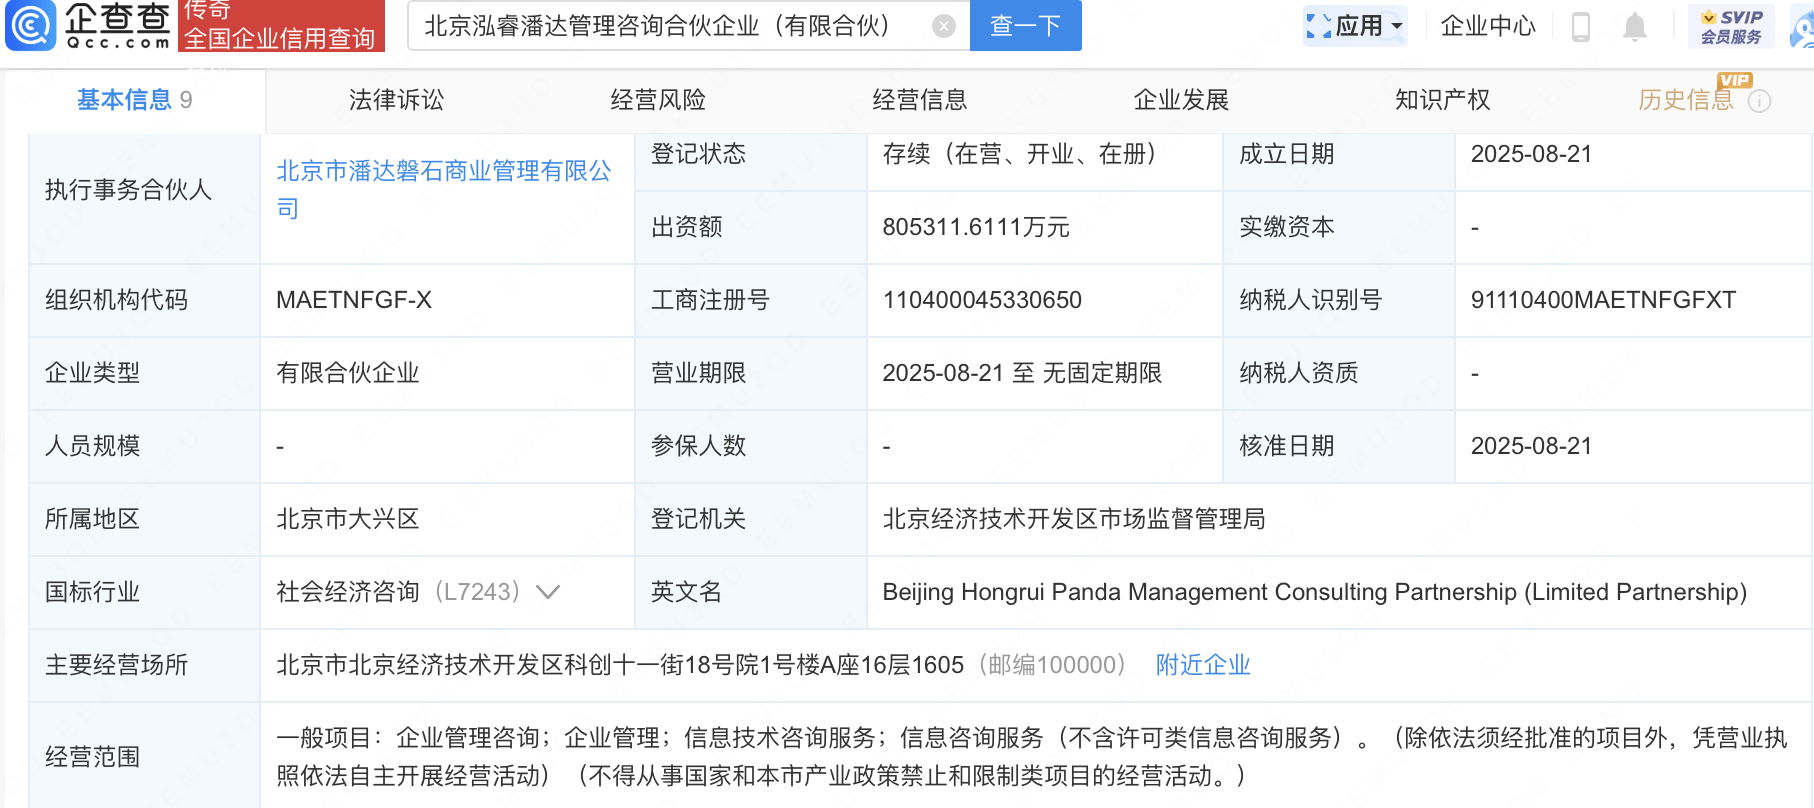Screen dimensions: 1814x808
Task: Open the 企业发展 tab
Action: [1181, 100]
